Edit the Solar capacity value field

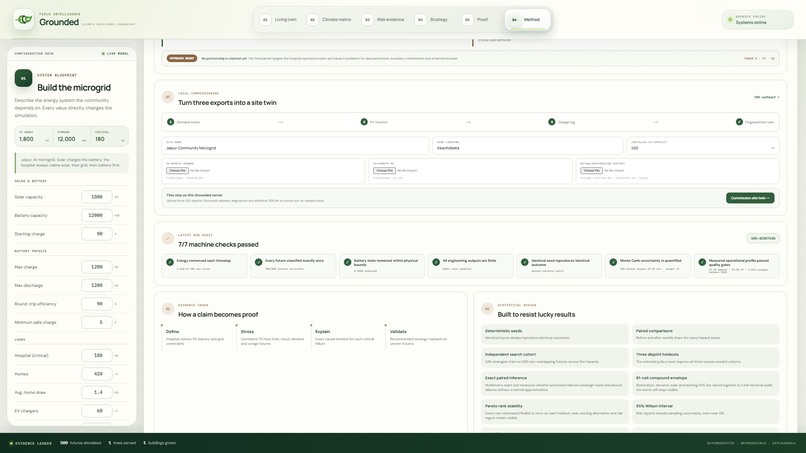[x=97, y=197]
